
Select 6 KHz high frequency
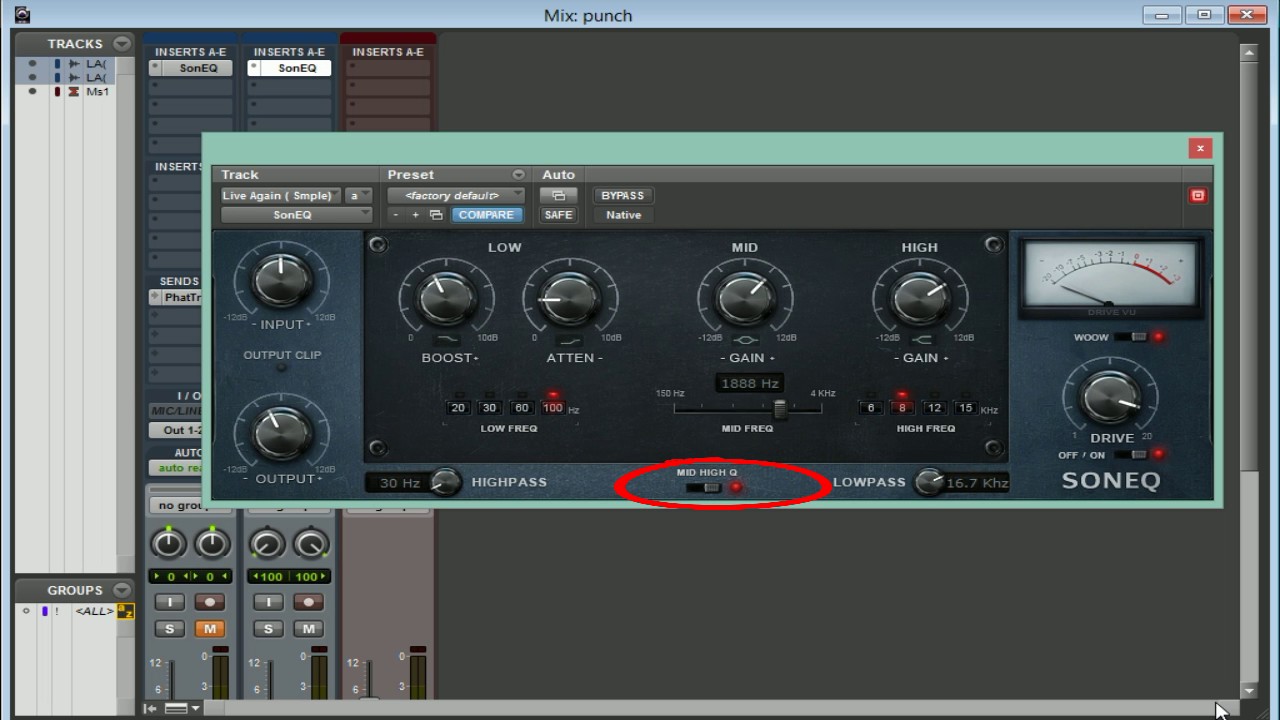(870, 408)
